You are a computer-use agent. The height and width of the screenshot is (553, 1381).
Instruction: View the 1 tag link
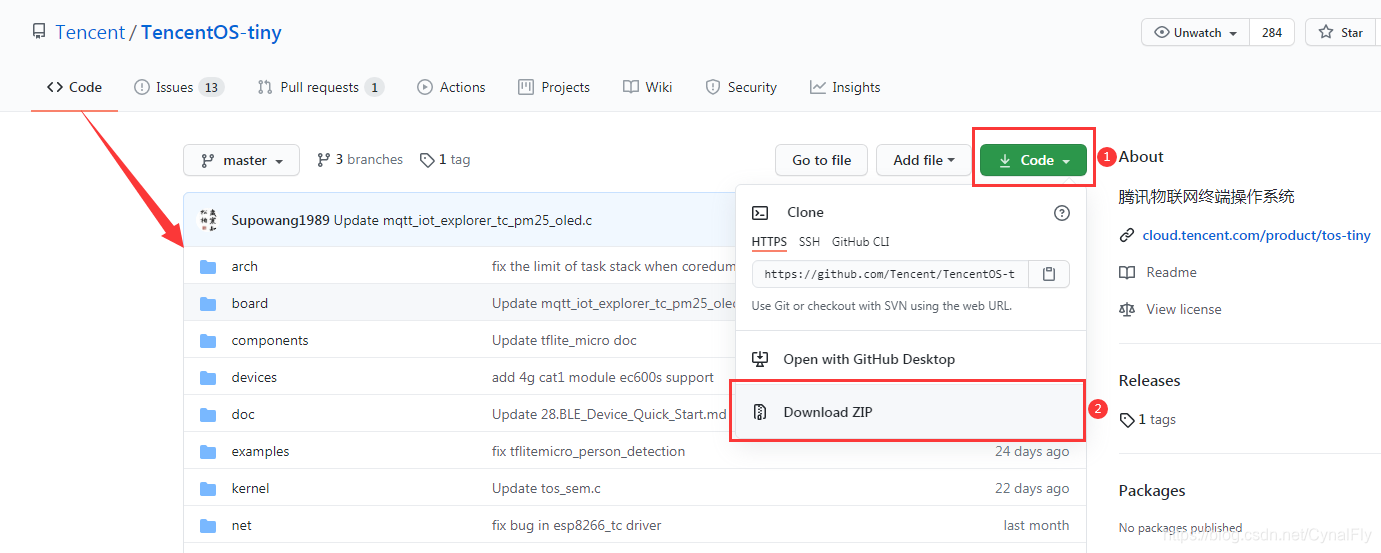tap(445, 160)
